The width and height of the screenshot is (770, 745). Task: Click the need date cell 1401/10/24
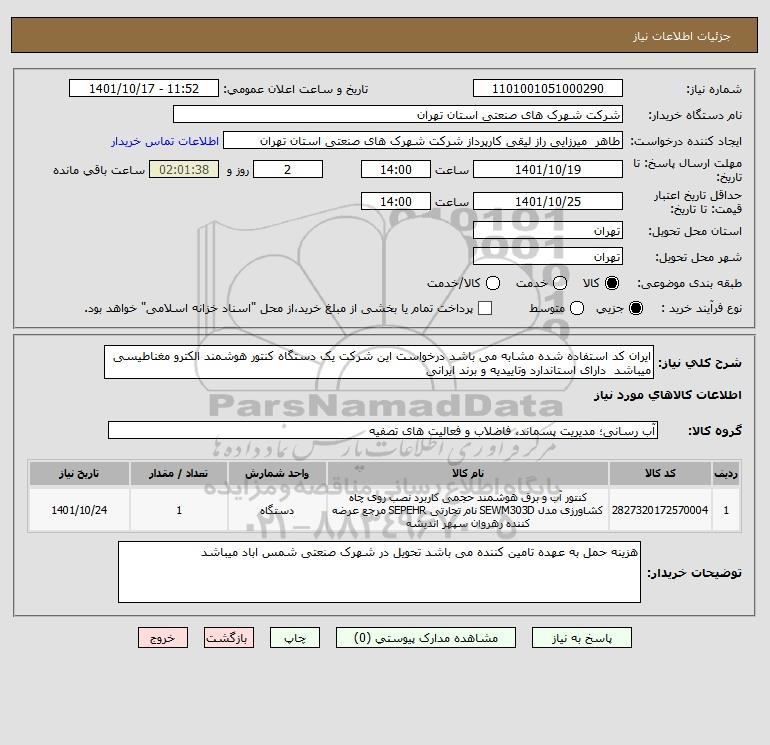79,510
